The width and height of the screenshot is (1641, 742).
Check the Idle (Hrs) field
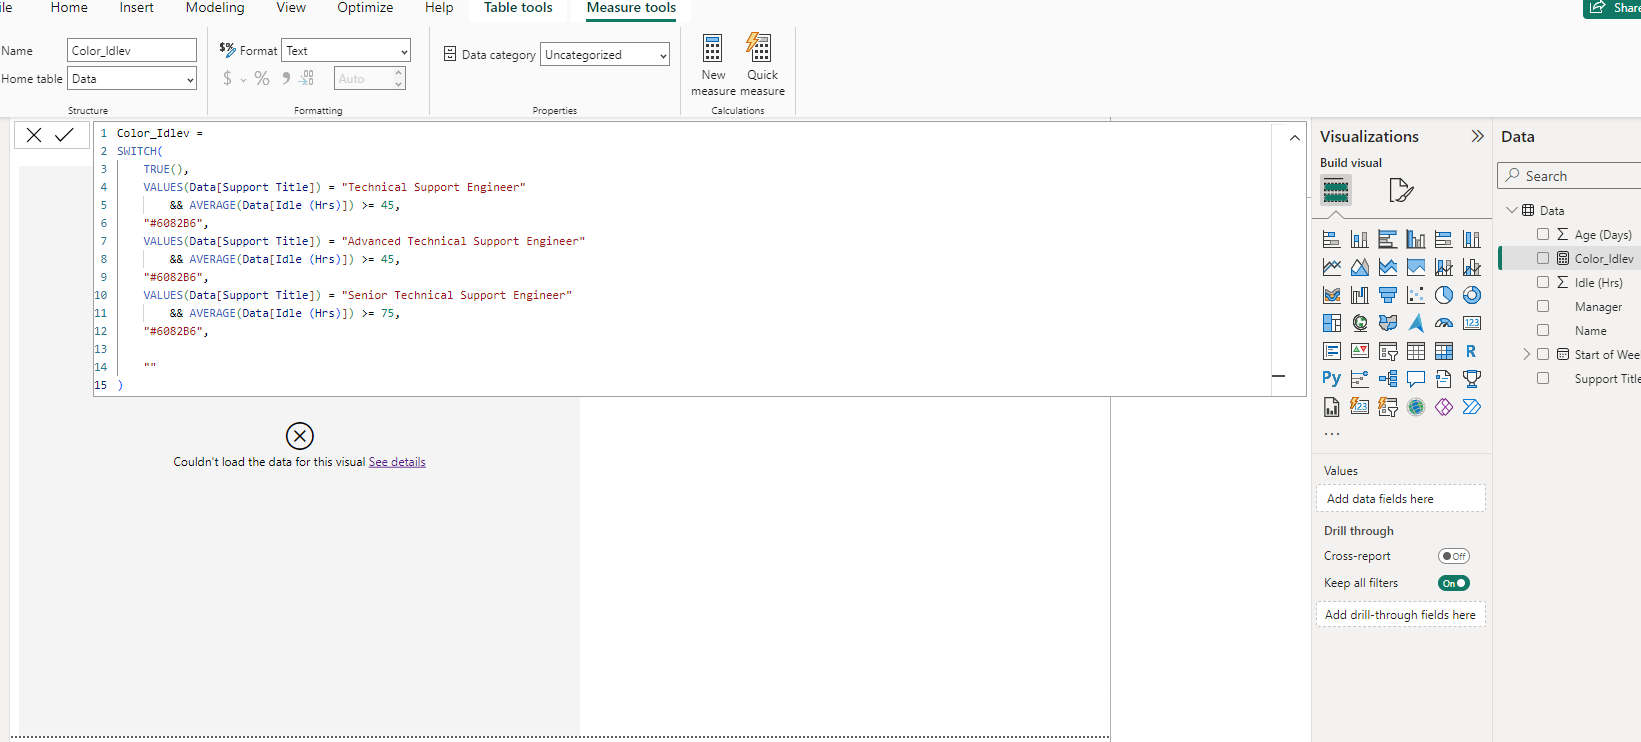[1543, 282]
